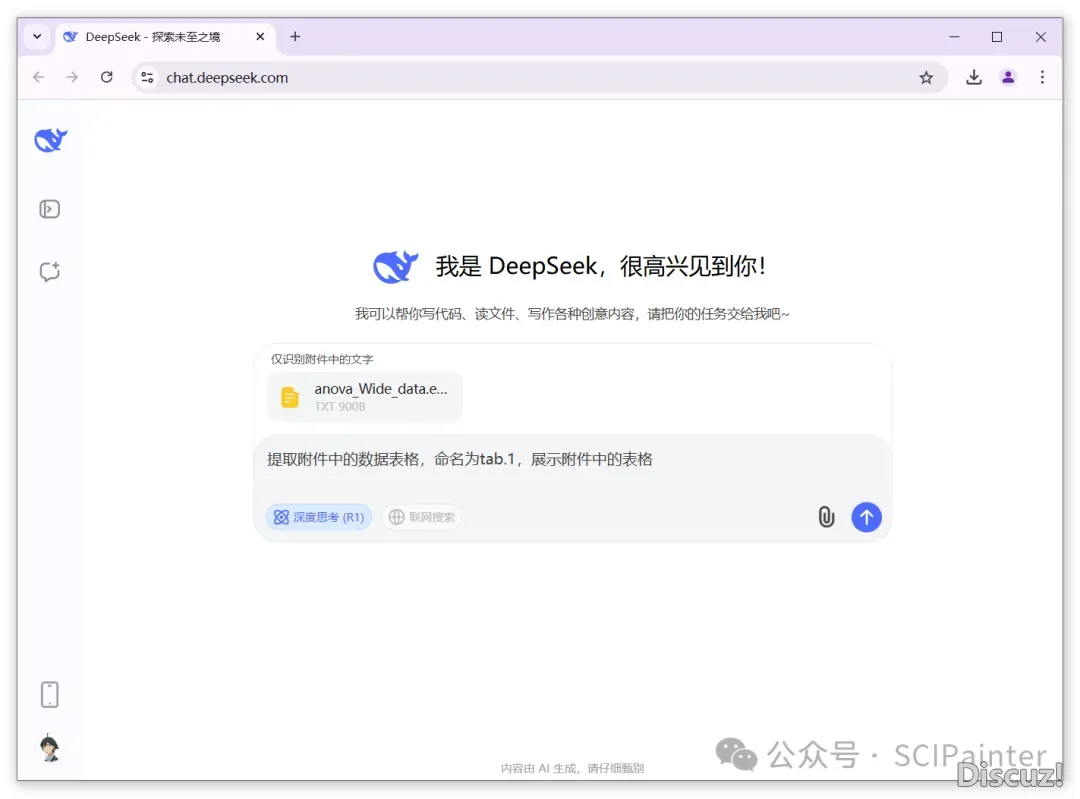Viewport: 1080px width, 799px height.
Task: Click the large DeepSeek whale logo beside heading
Action: point(396,267)
